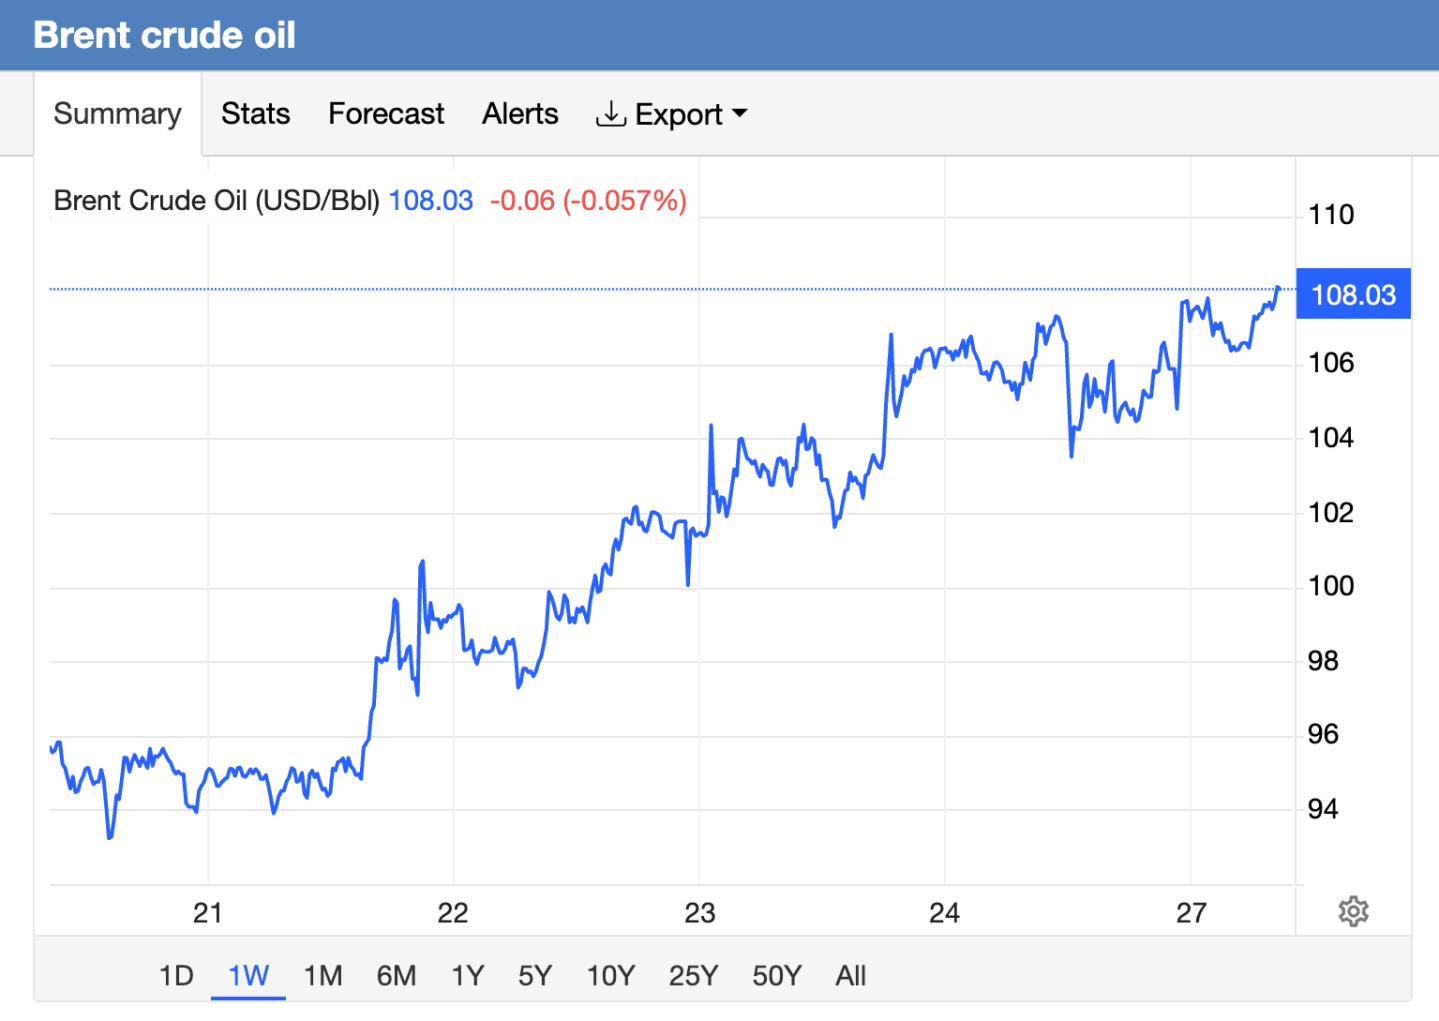Select the Alerts tab

click(x=520, y=114)
